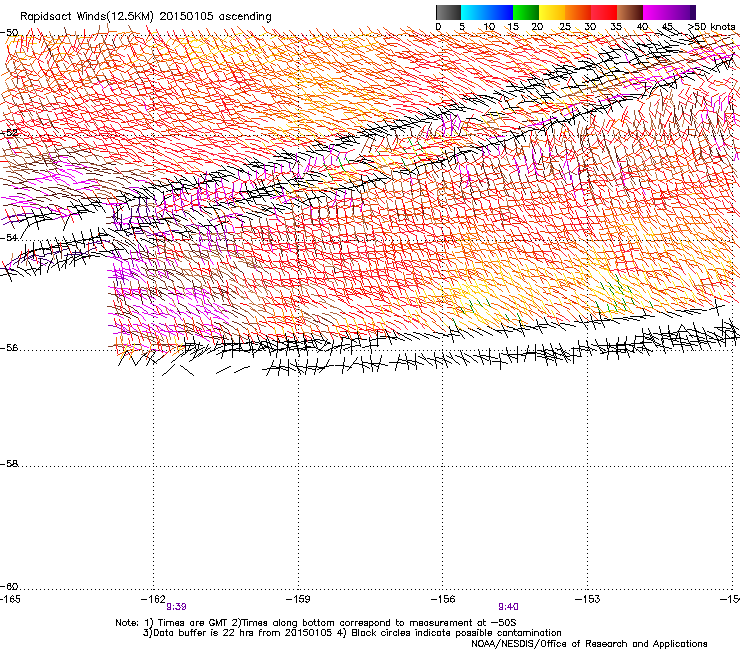Click the cyan 5-10 knots legend swatch
Viewport: 740px width, 650px height.
(x=474, y=12)
